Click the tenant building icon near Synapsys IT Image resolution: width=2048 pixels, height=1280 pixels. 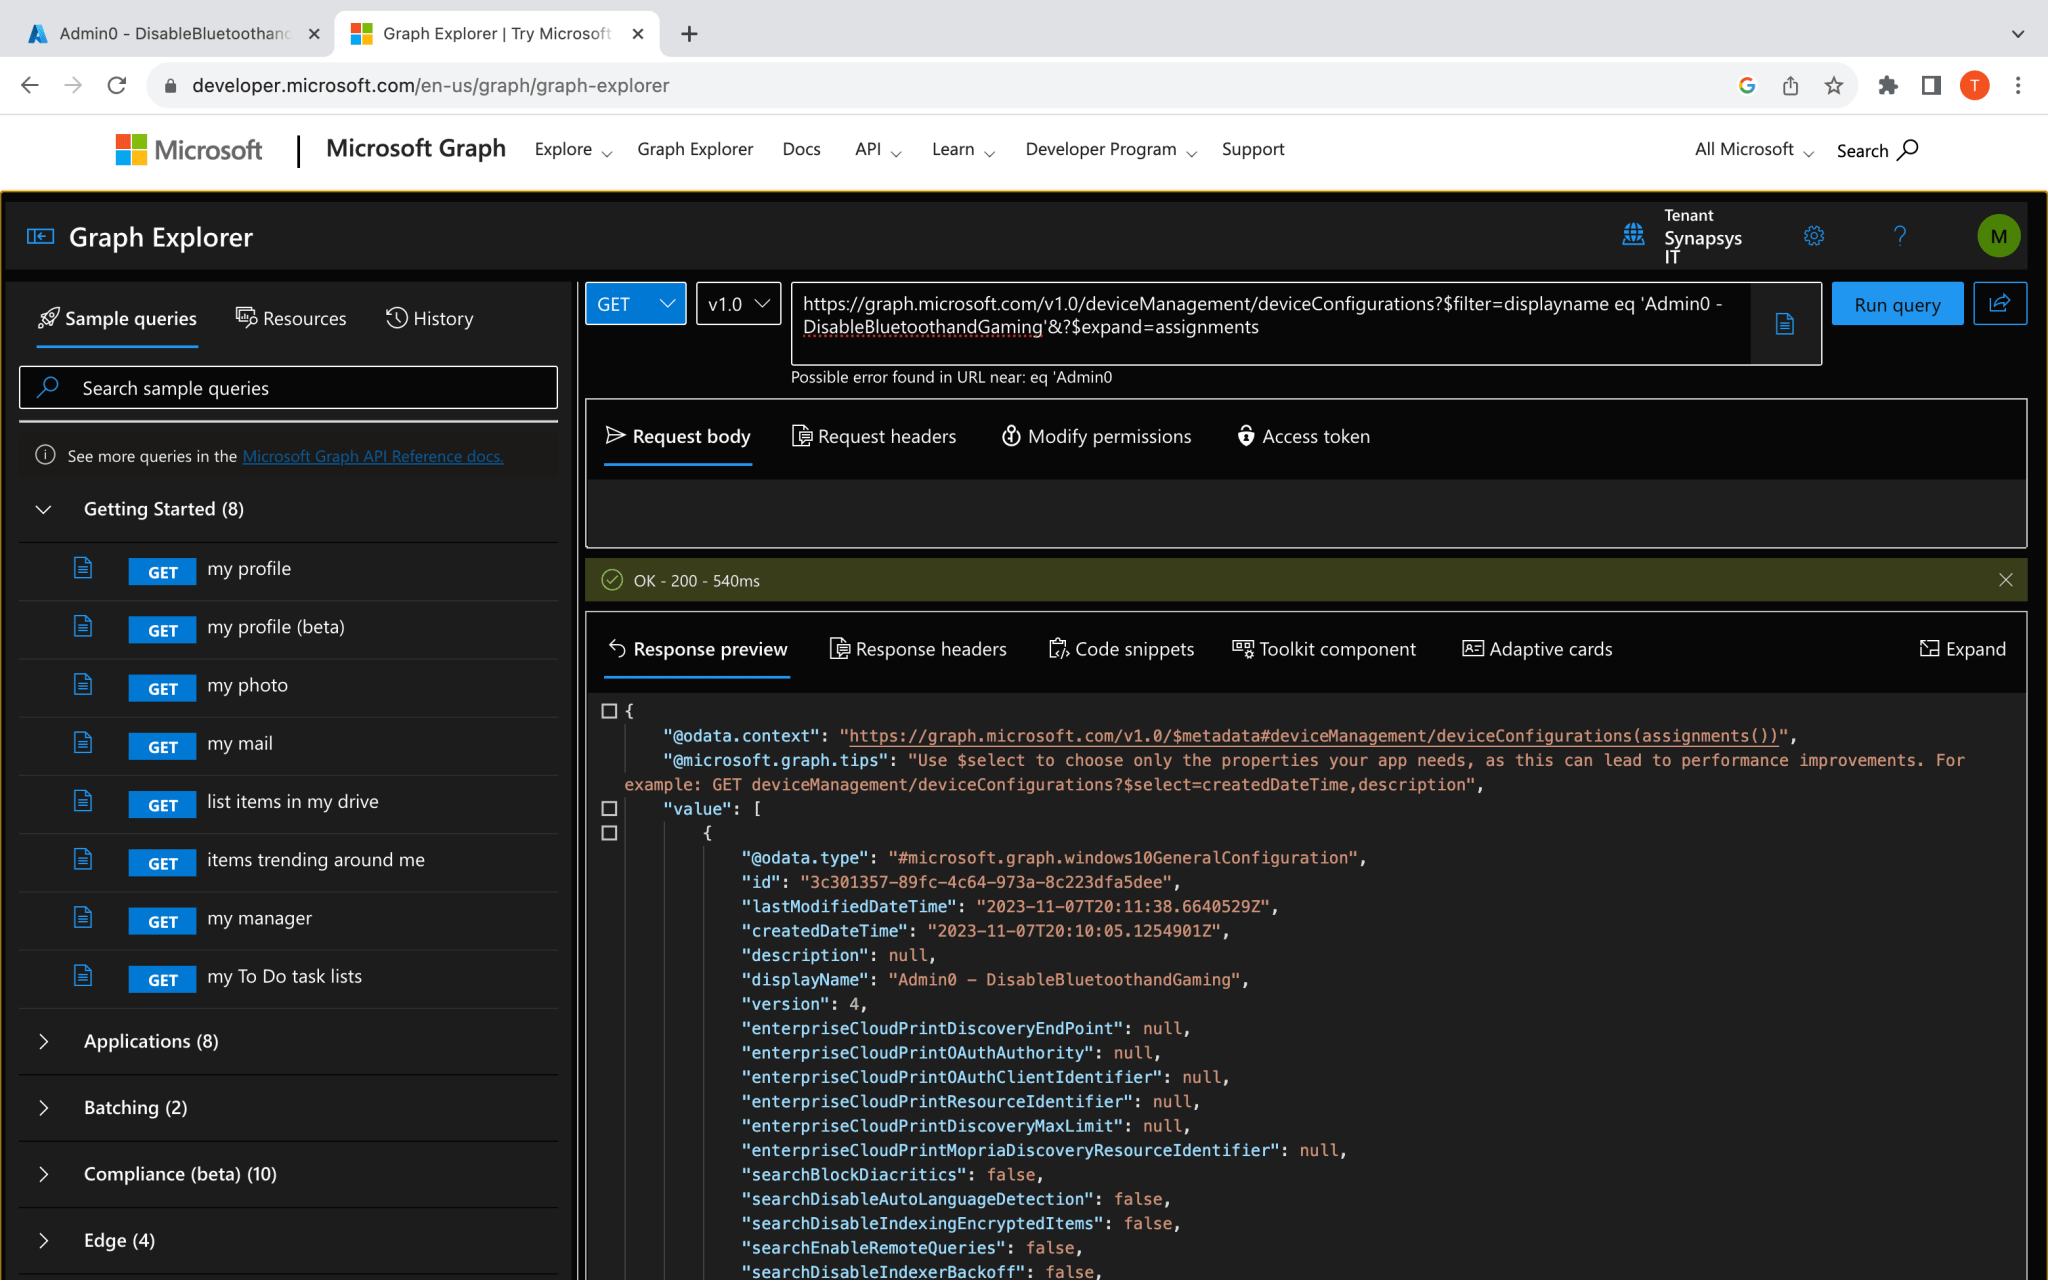pyautogui.click(x=1633, y=236)
